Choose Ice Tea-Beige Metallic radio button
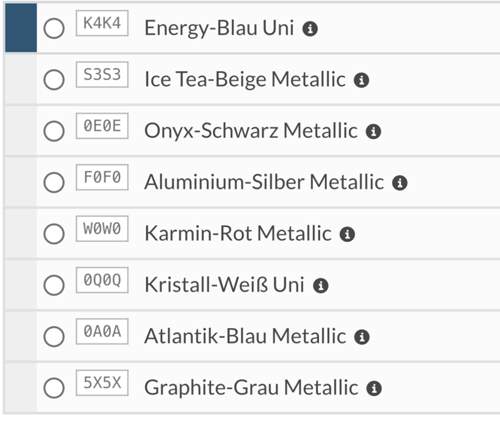 click(54, 80)
